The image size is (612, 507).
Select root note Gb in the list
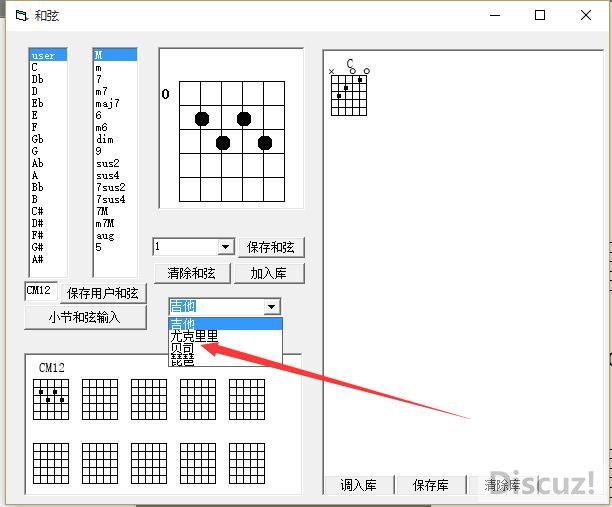[x=38, y=139]
